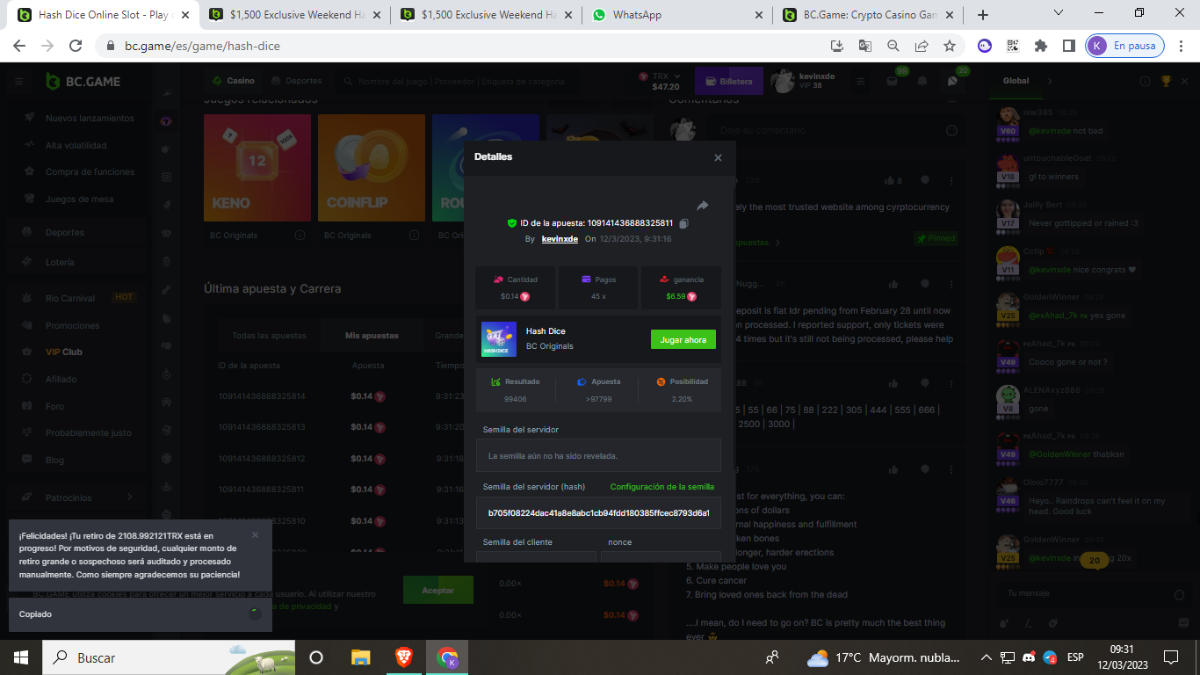This screenshot has width=1200, height=675.
Task: Click the server seed hash field
Action: [x=598, y=513]
